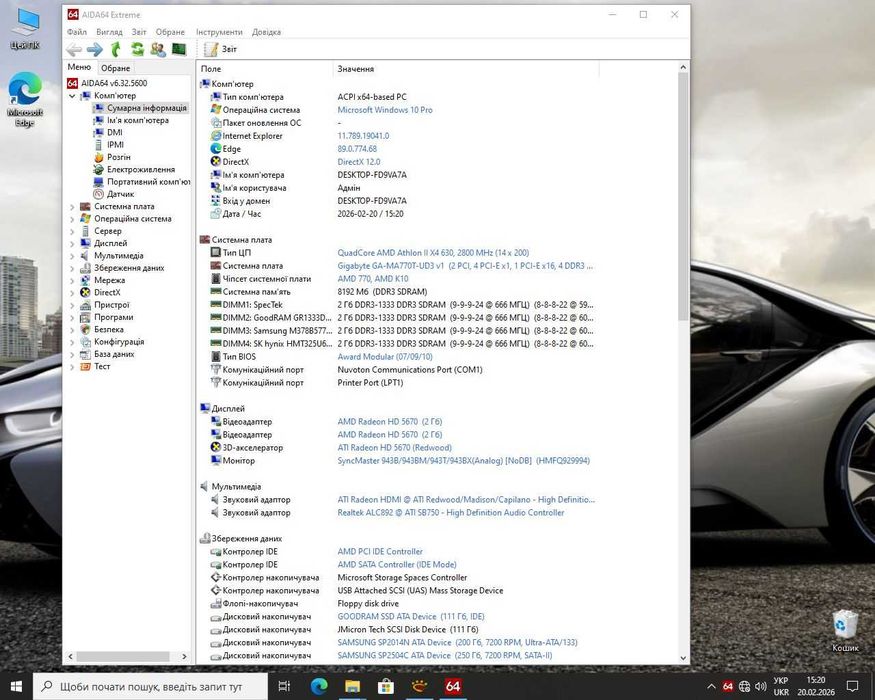Image resolution: width=875 pixels, height=700 pixels.
Task: Open the Довідка menu
Action: click(x=266, y=32)
